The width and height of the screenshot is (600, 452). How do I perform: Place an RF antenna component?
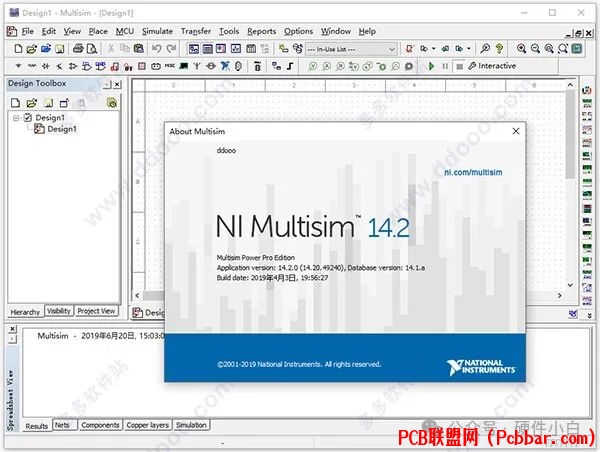tap(197, 66)
